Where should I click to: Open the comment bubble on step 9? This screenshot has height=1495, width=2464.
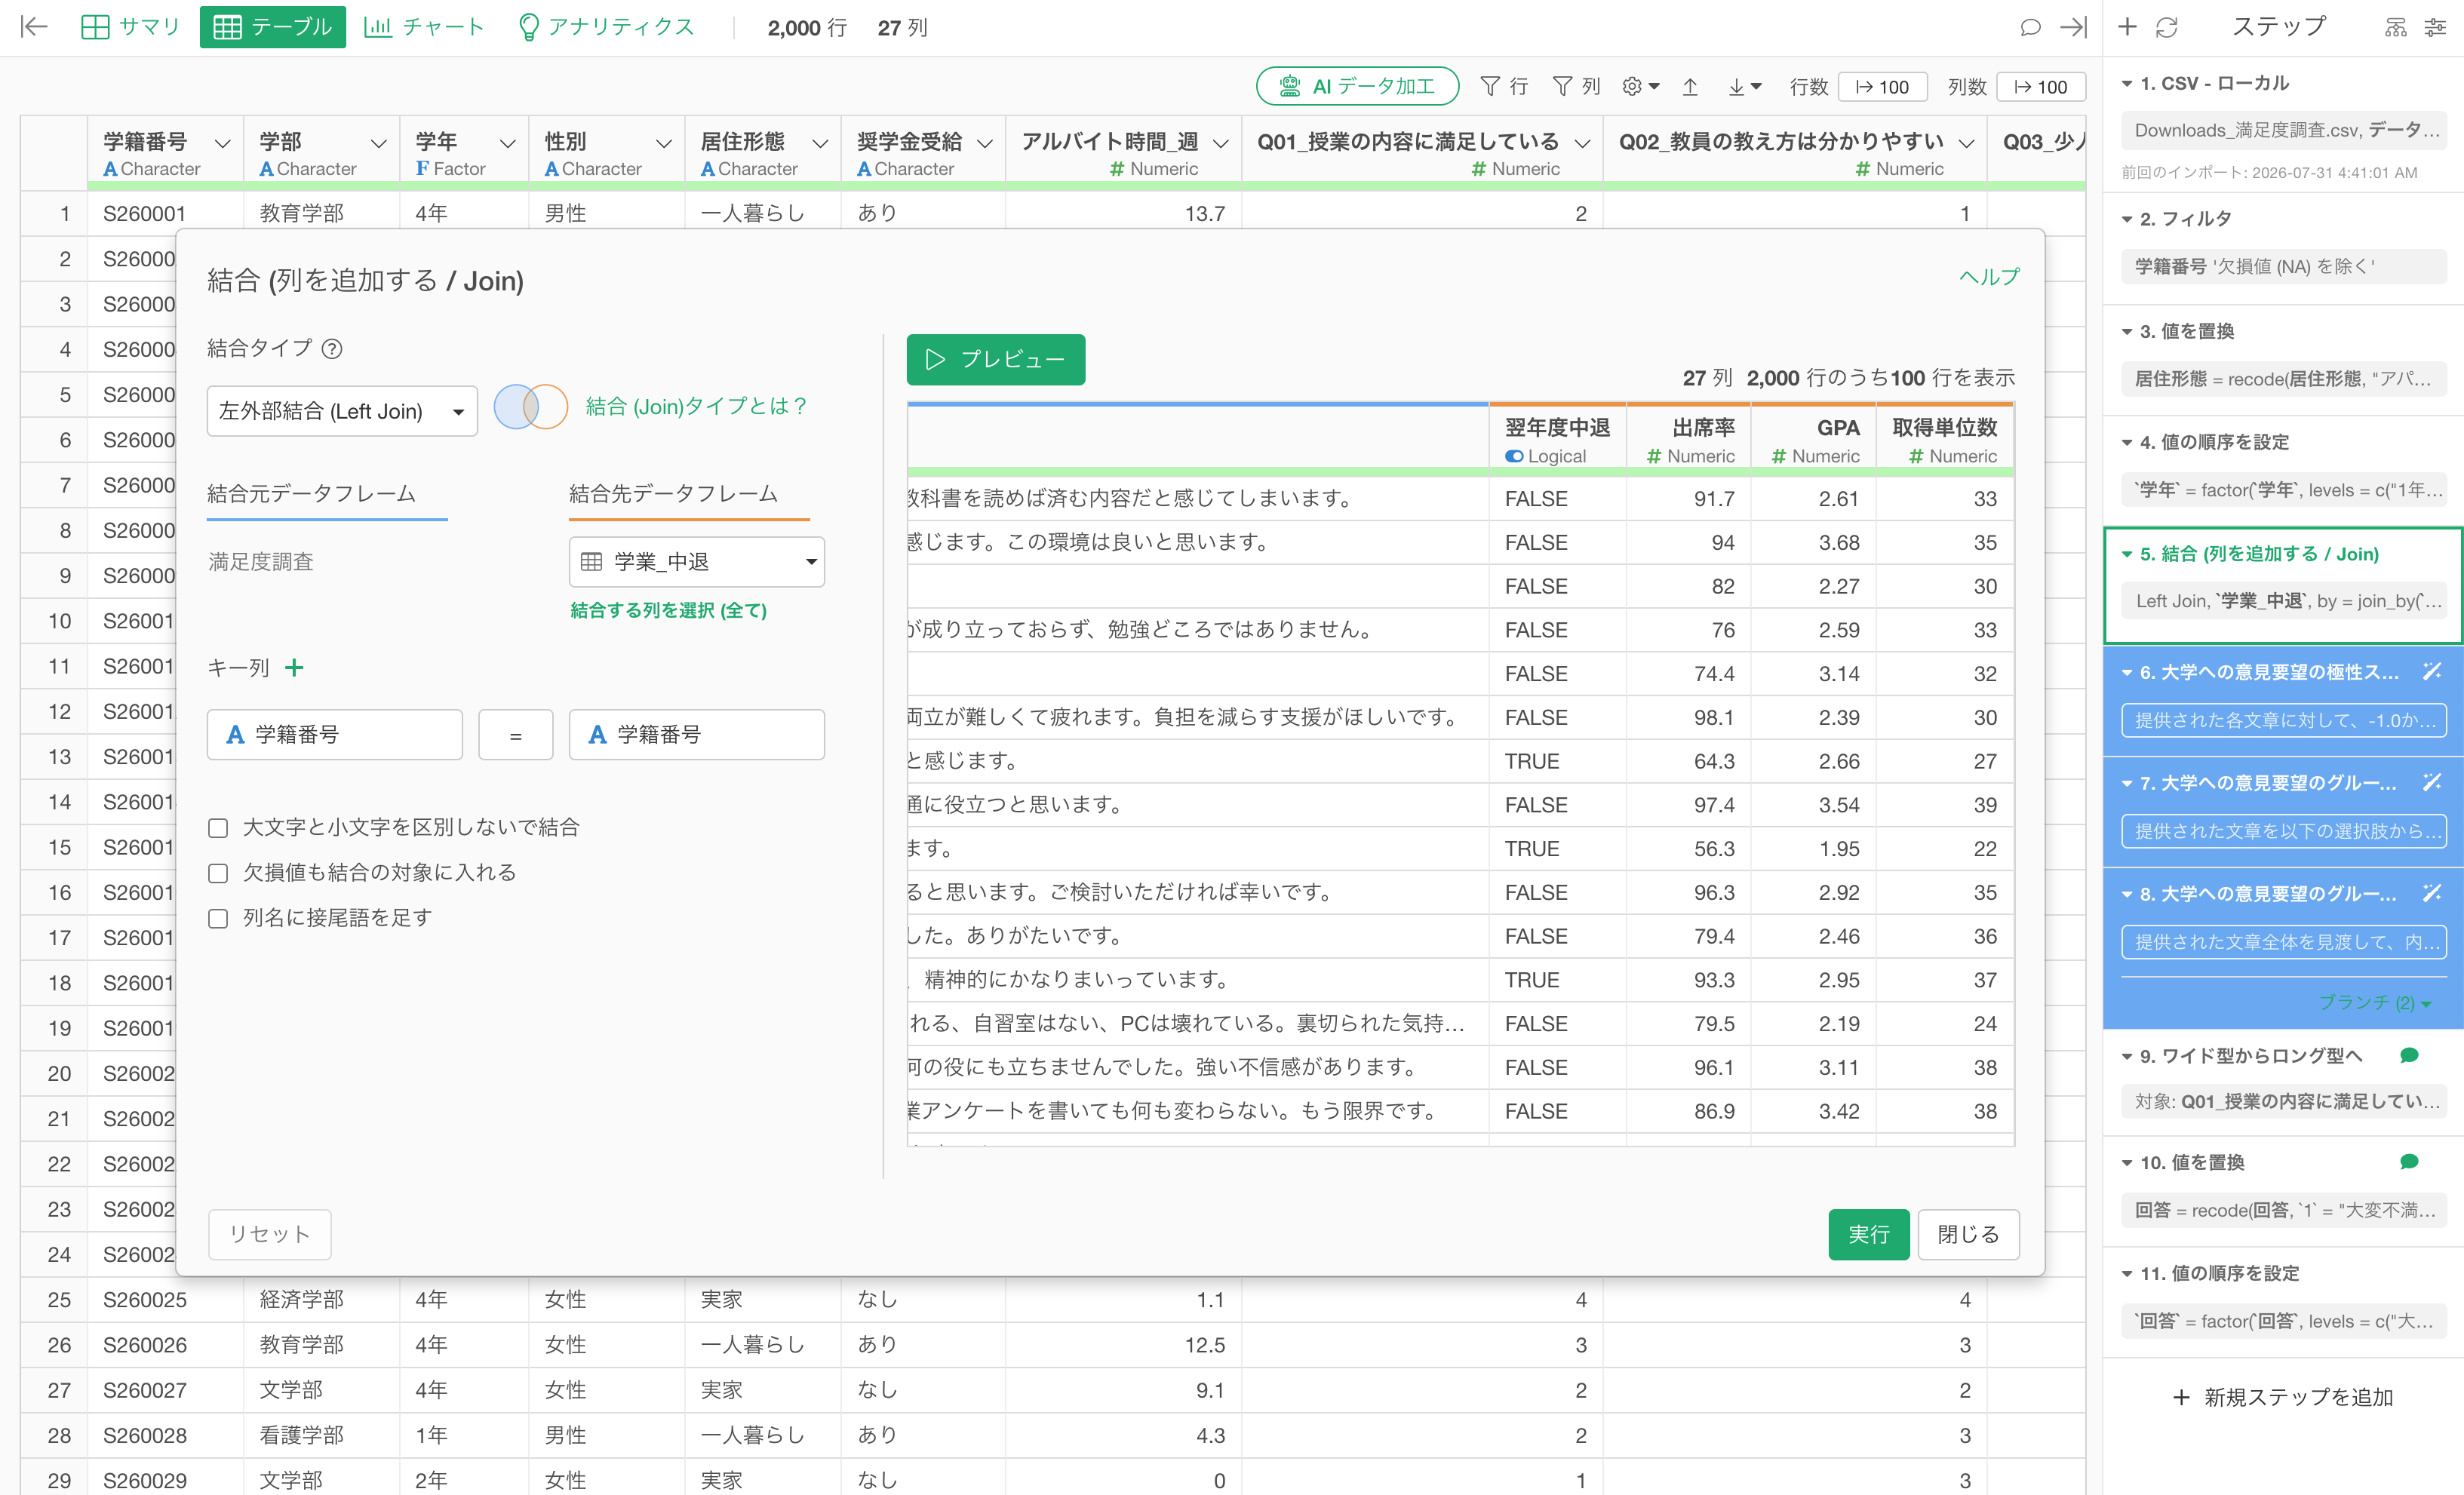(2409, 1055)
